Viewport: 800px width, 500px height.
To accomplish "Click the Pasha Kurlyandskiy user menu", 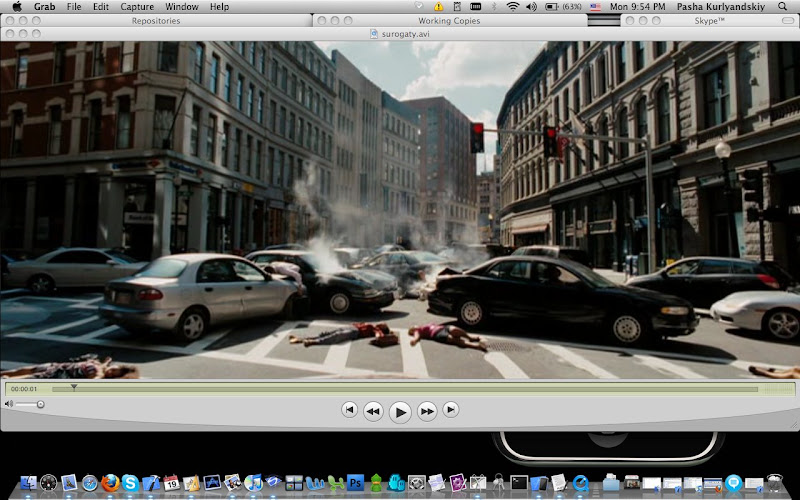I will click(x=720, y=6).
